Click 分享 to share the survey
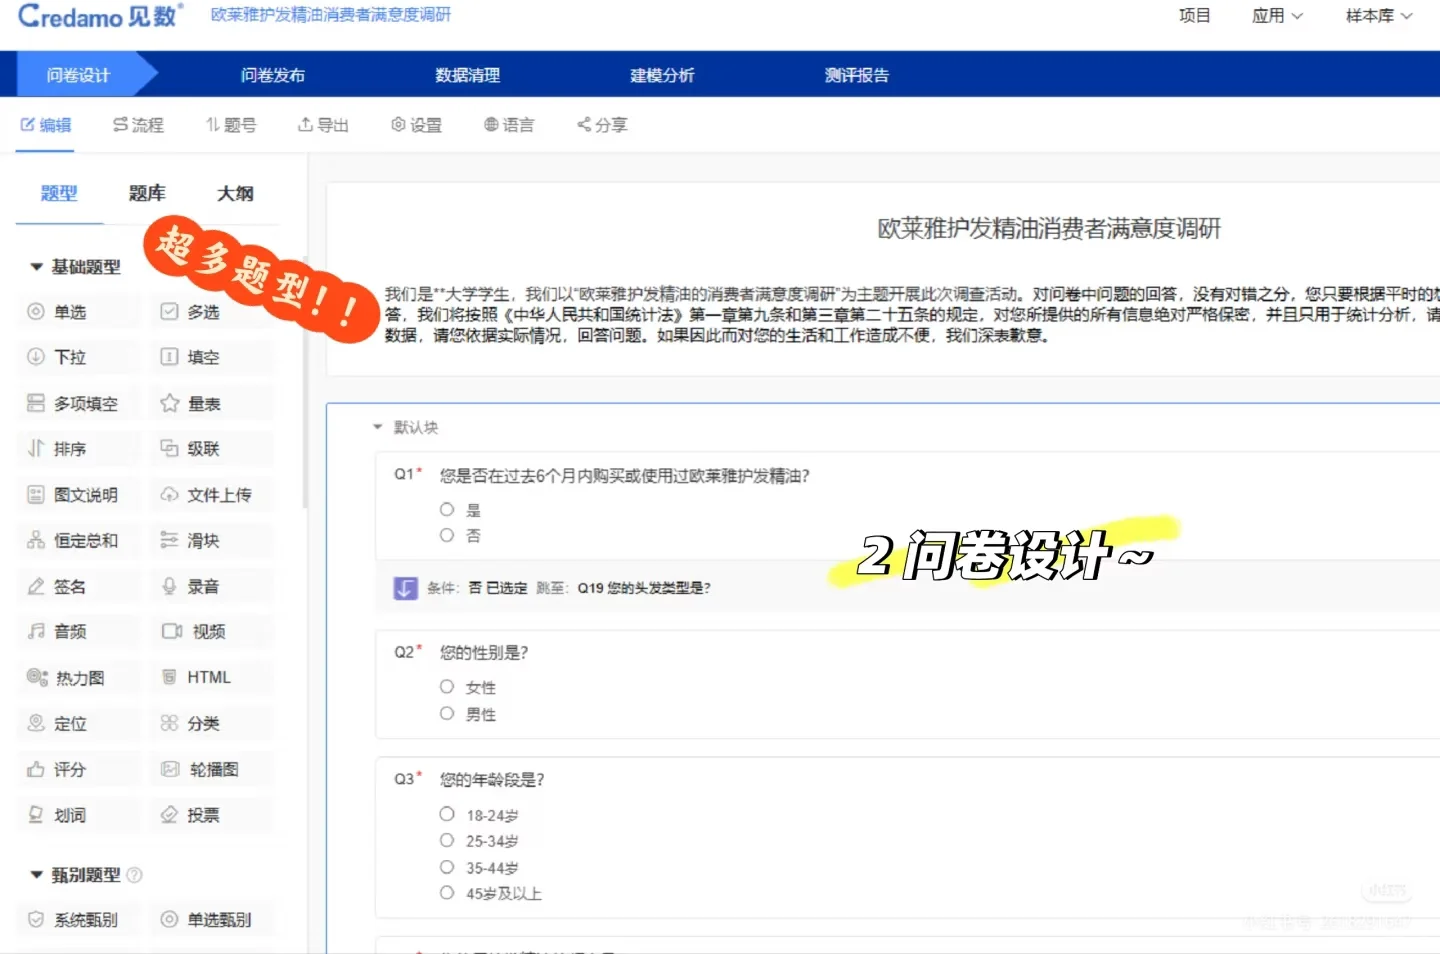The image size is (1440, 954). point(602,125)
